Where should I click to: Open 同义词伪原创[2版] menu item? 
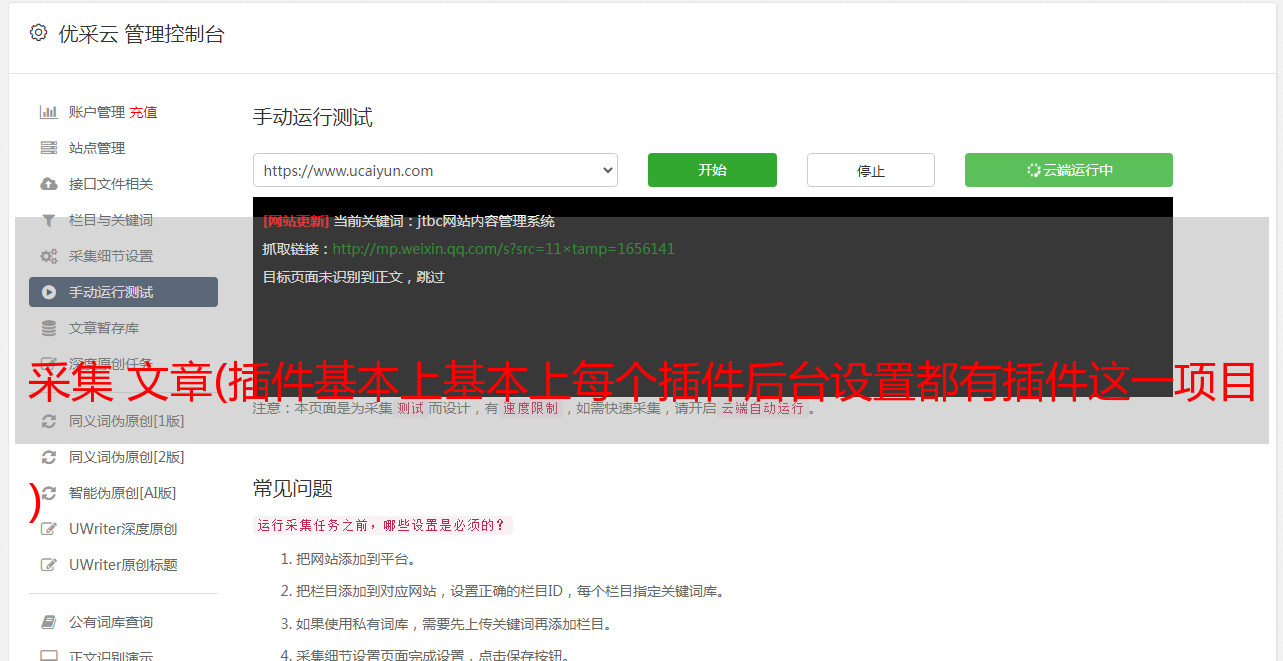126,457
